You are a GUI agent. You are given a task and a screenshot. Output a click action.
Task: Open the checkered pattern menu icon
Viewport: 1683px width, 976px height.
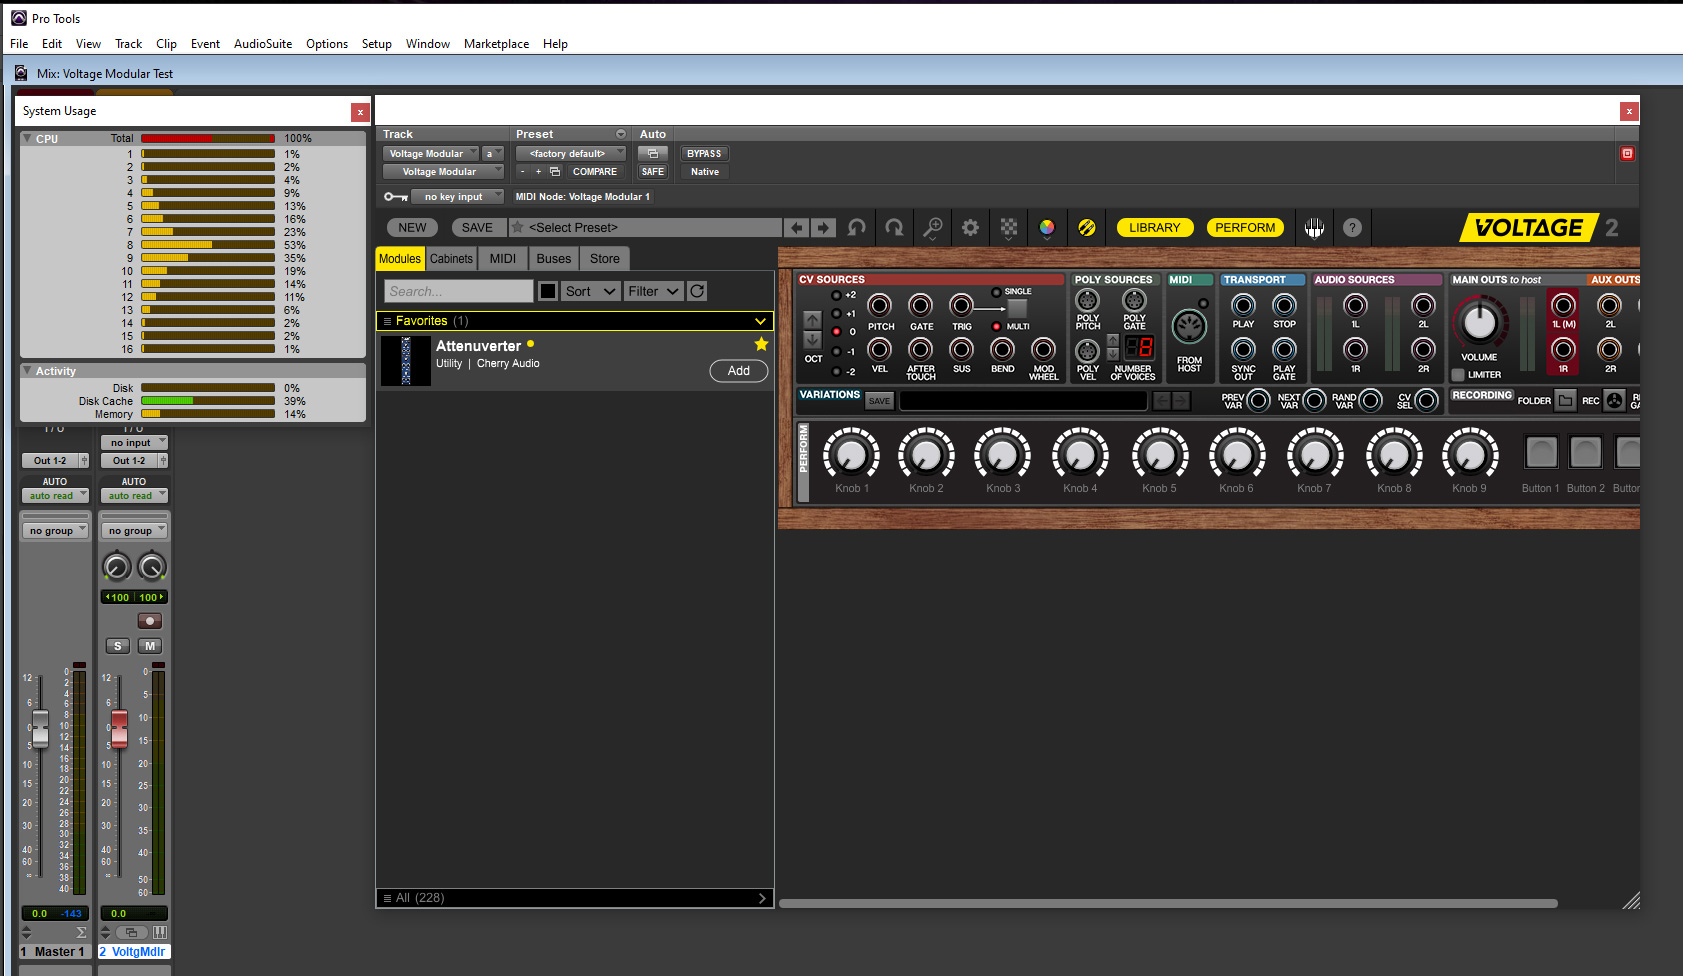(x=1009, y=228)
